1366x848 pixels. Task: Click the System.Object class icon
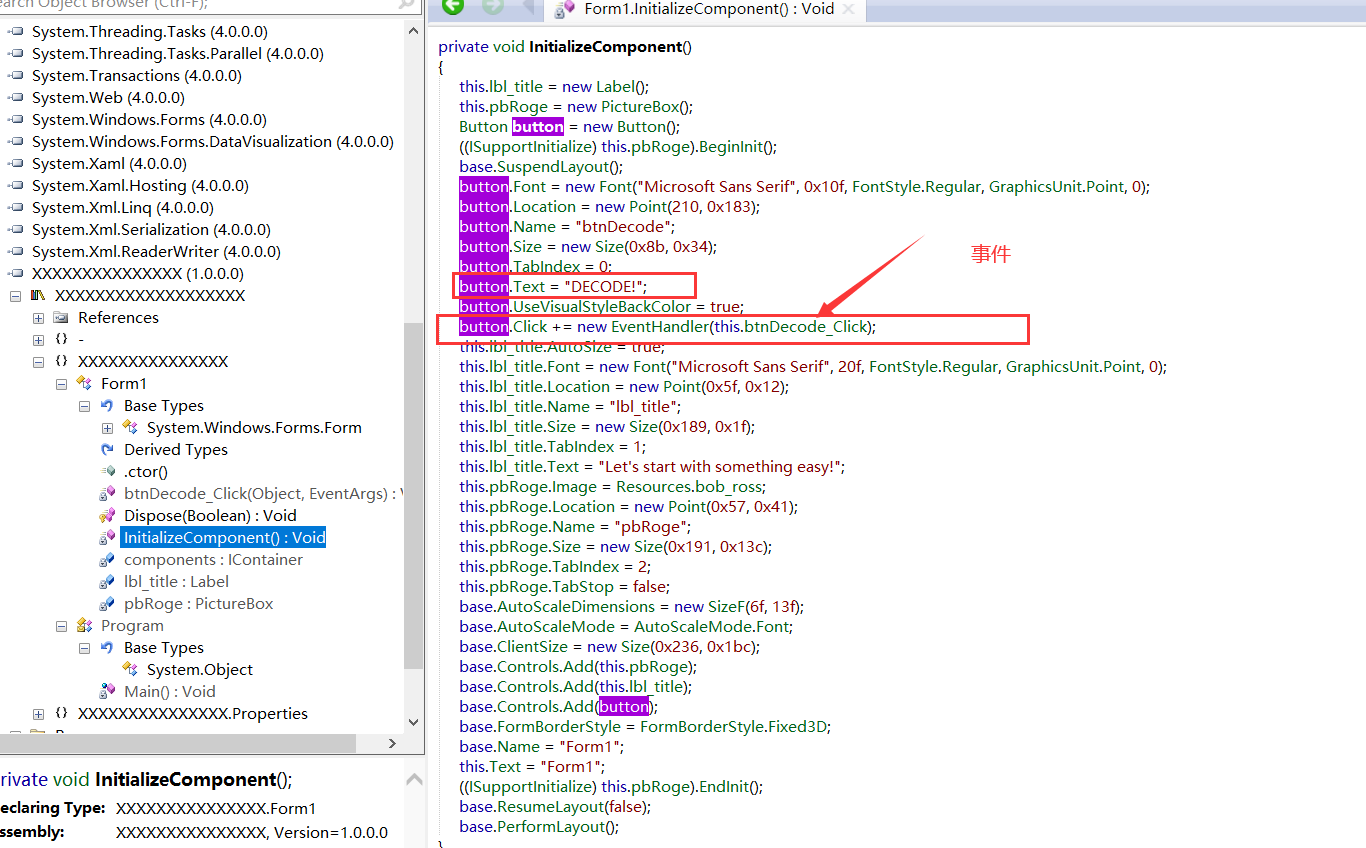(x=130, y=669)
